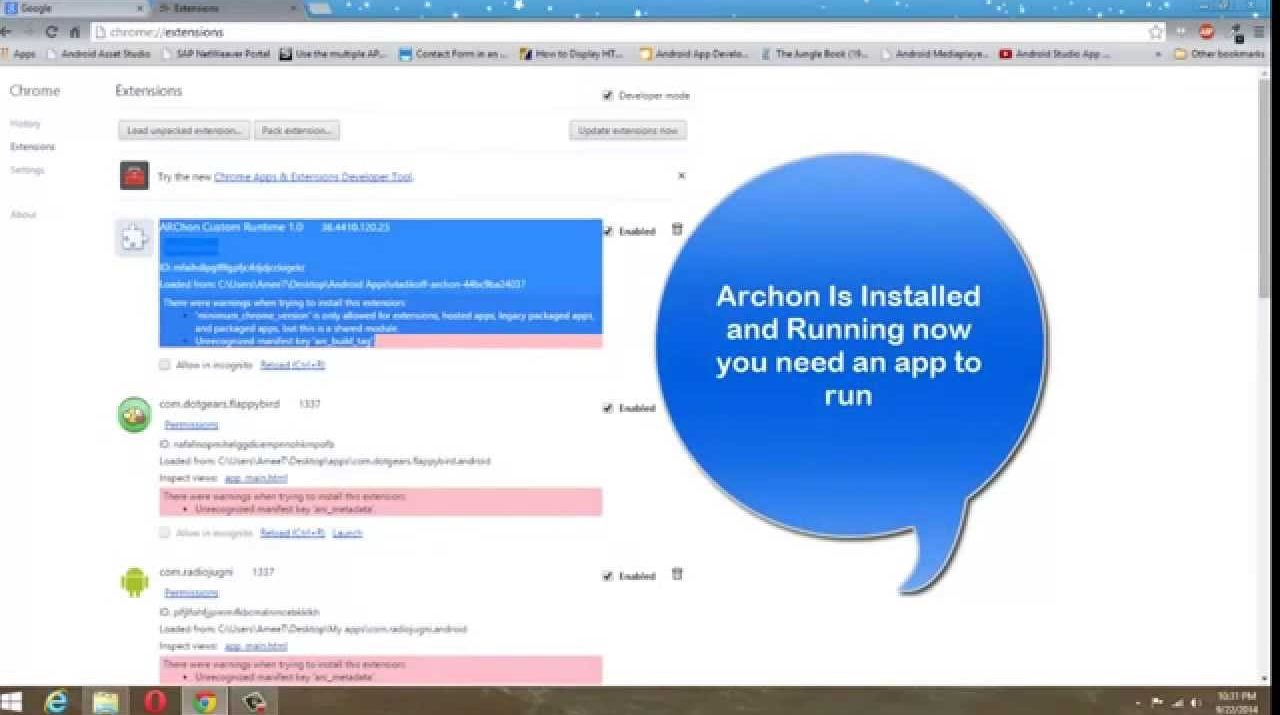Check Allow in incognito for ARChon runtime
This screenshot has width=1280, height=715.
click(x=165, y=365)
